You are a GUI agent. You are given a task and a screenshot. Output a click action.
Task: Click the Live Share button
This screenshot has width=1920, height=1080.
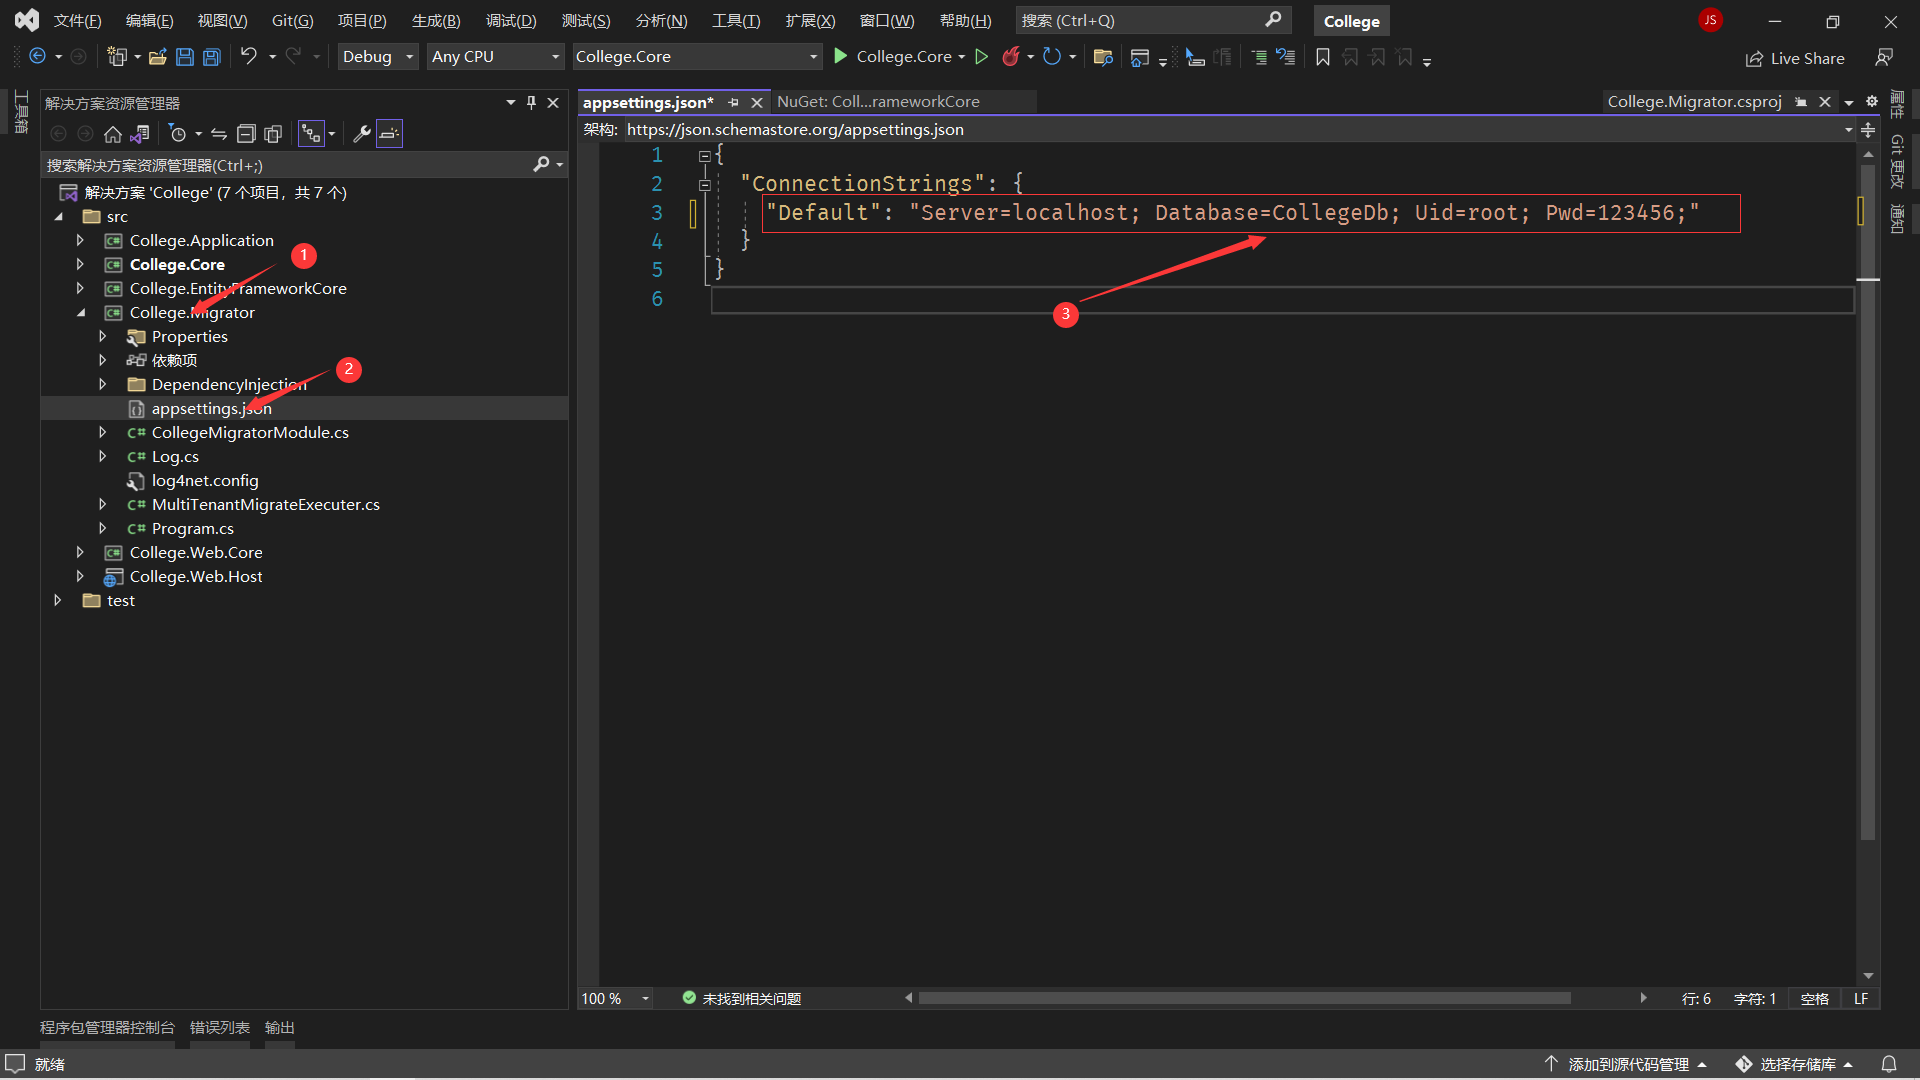click(1795, 58)
